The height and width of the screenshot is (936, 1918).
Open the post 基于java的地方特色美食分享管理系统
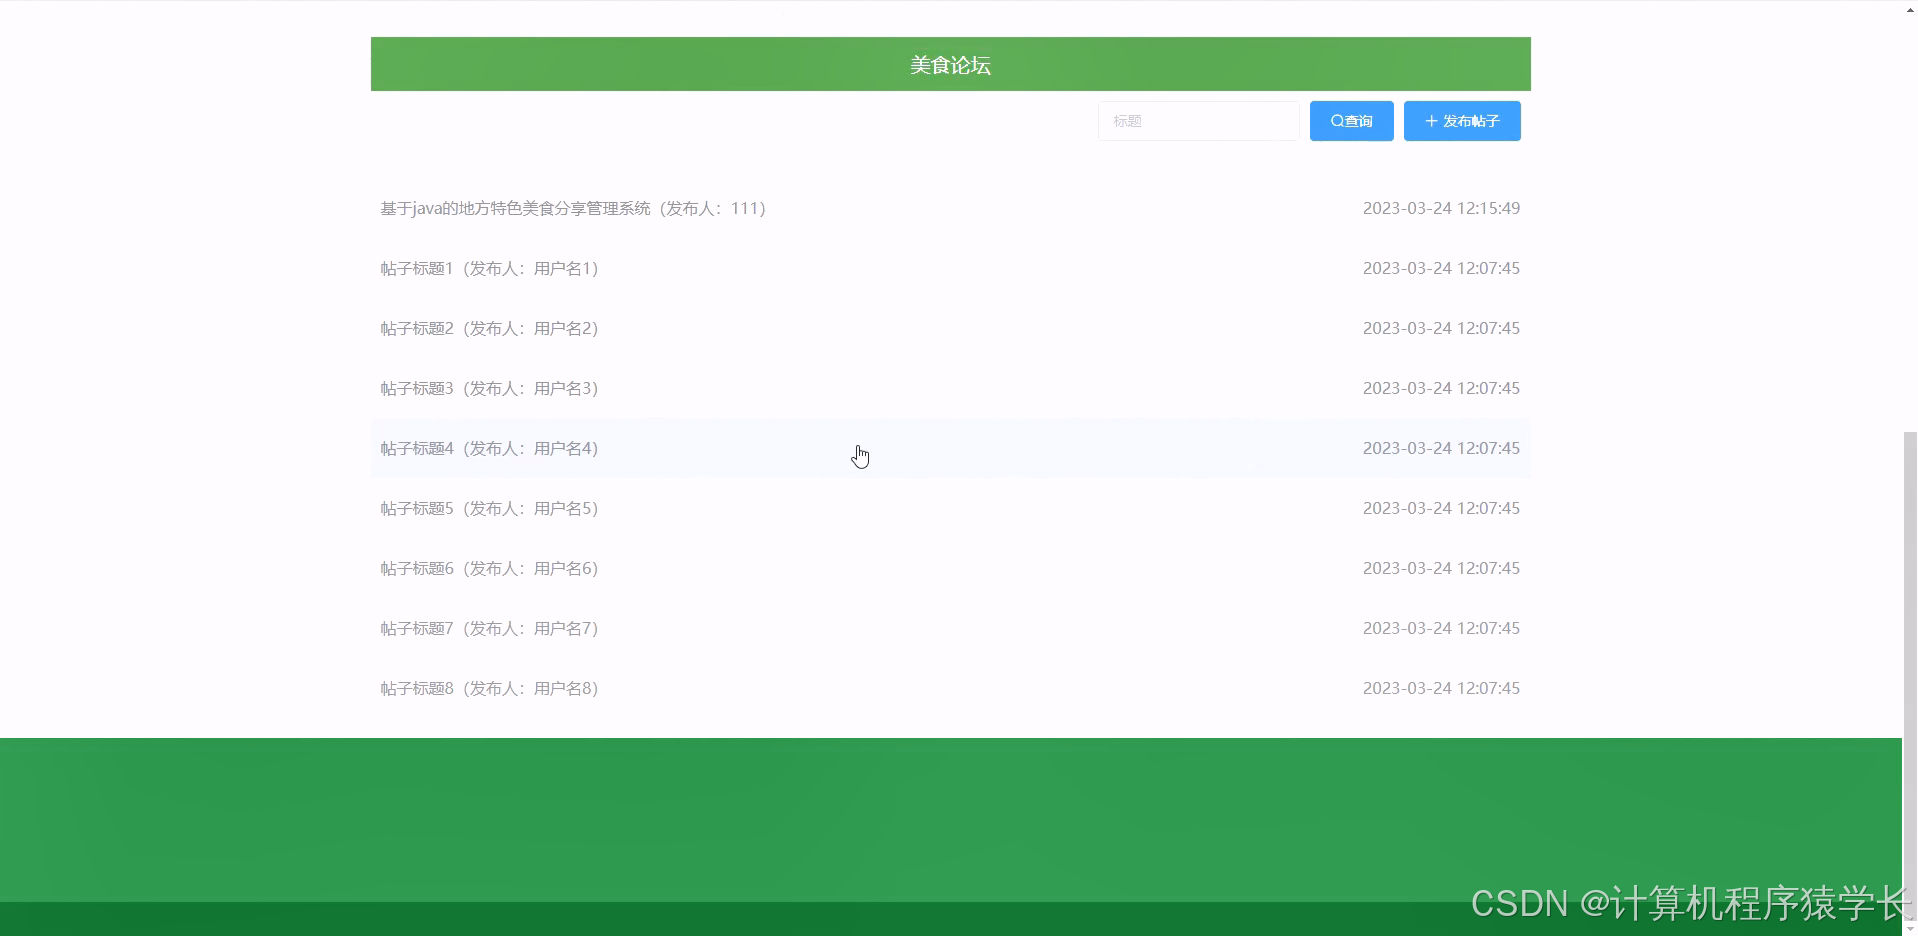click(x=571, y=208)
